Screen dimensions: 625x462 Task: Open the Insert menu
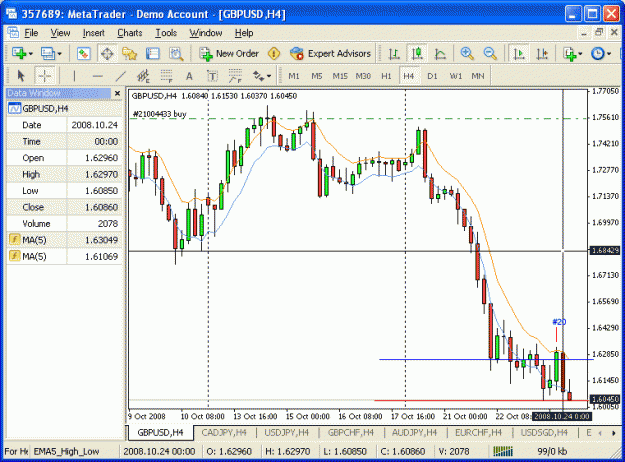click(x=93, y=33)
